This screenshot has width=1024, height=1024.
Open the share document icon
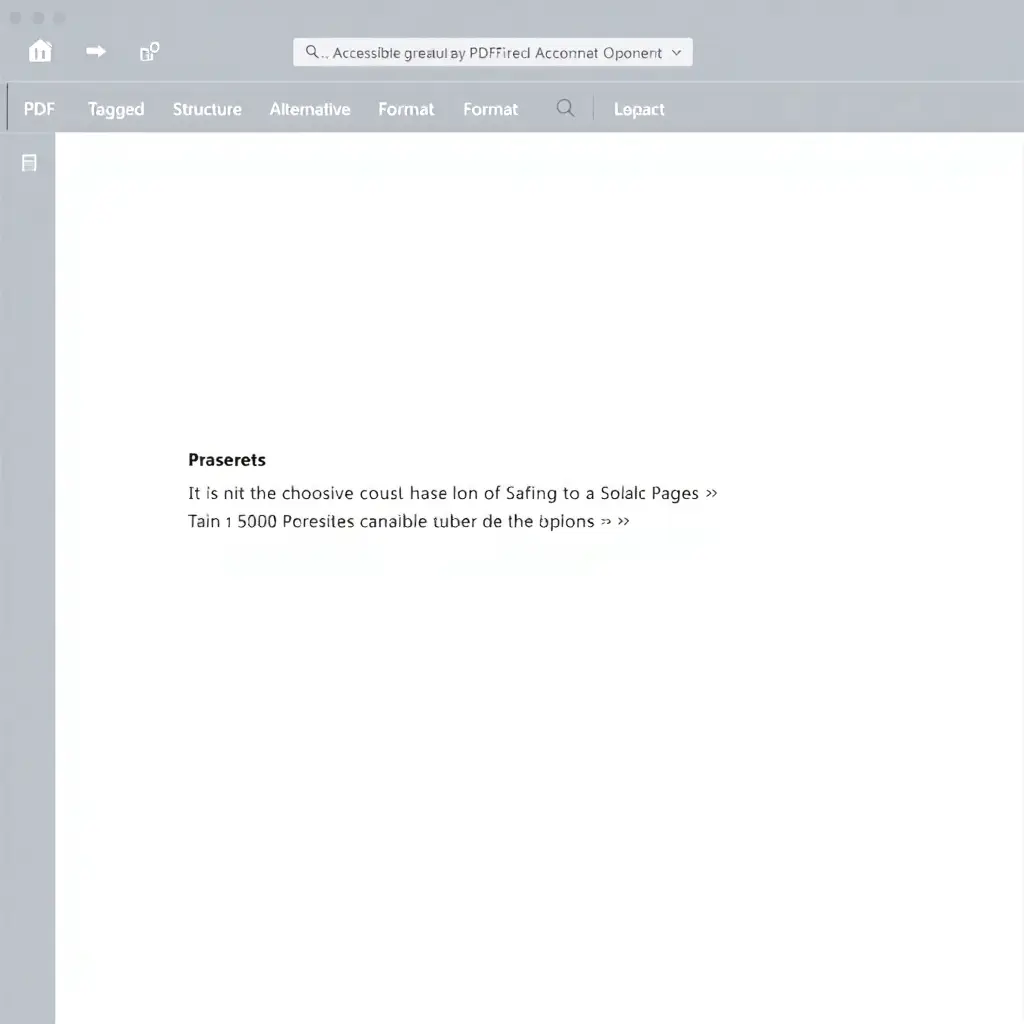coord(150,52)
